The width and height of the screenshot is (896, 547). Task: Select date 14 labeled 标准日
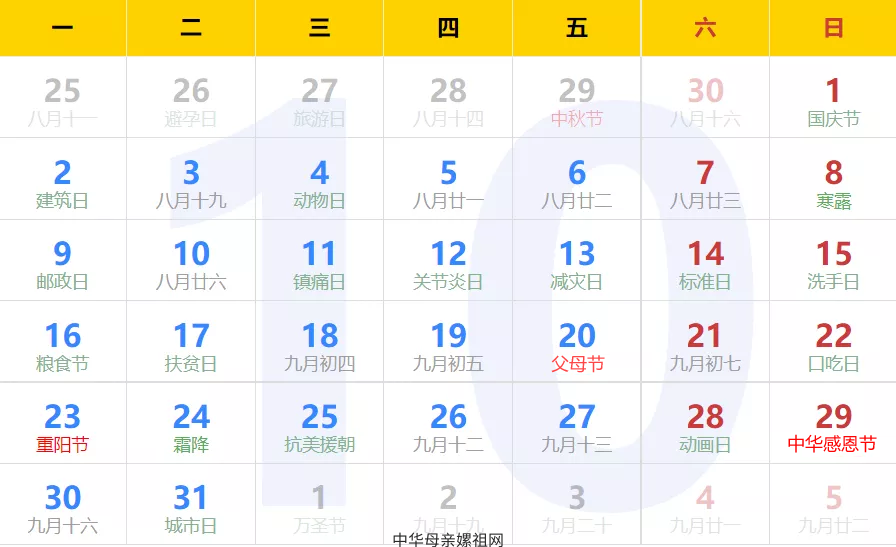706,261
